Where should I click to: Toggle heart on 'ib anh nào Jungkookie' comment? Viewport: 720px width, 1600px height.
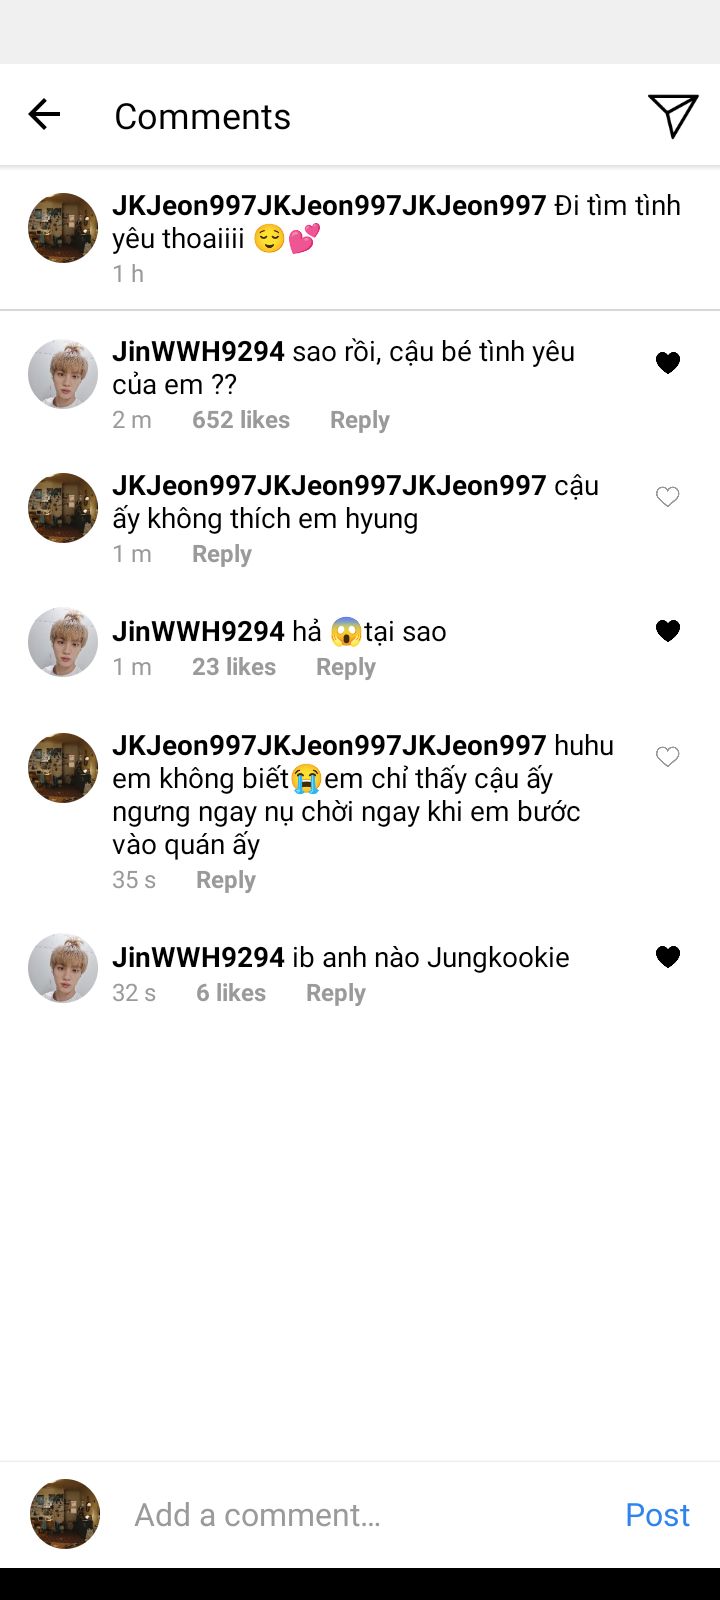(668, 957)
